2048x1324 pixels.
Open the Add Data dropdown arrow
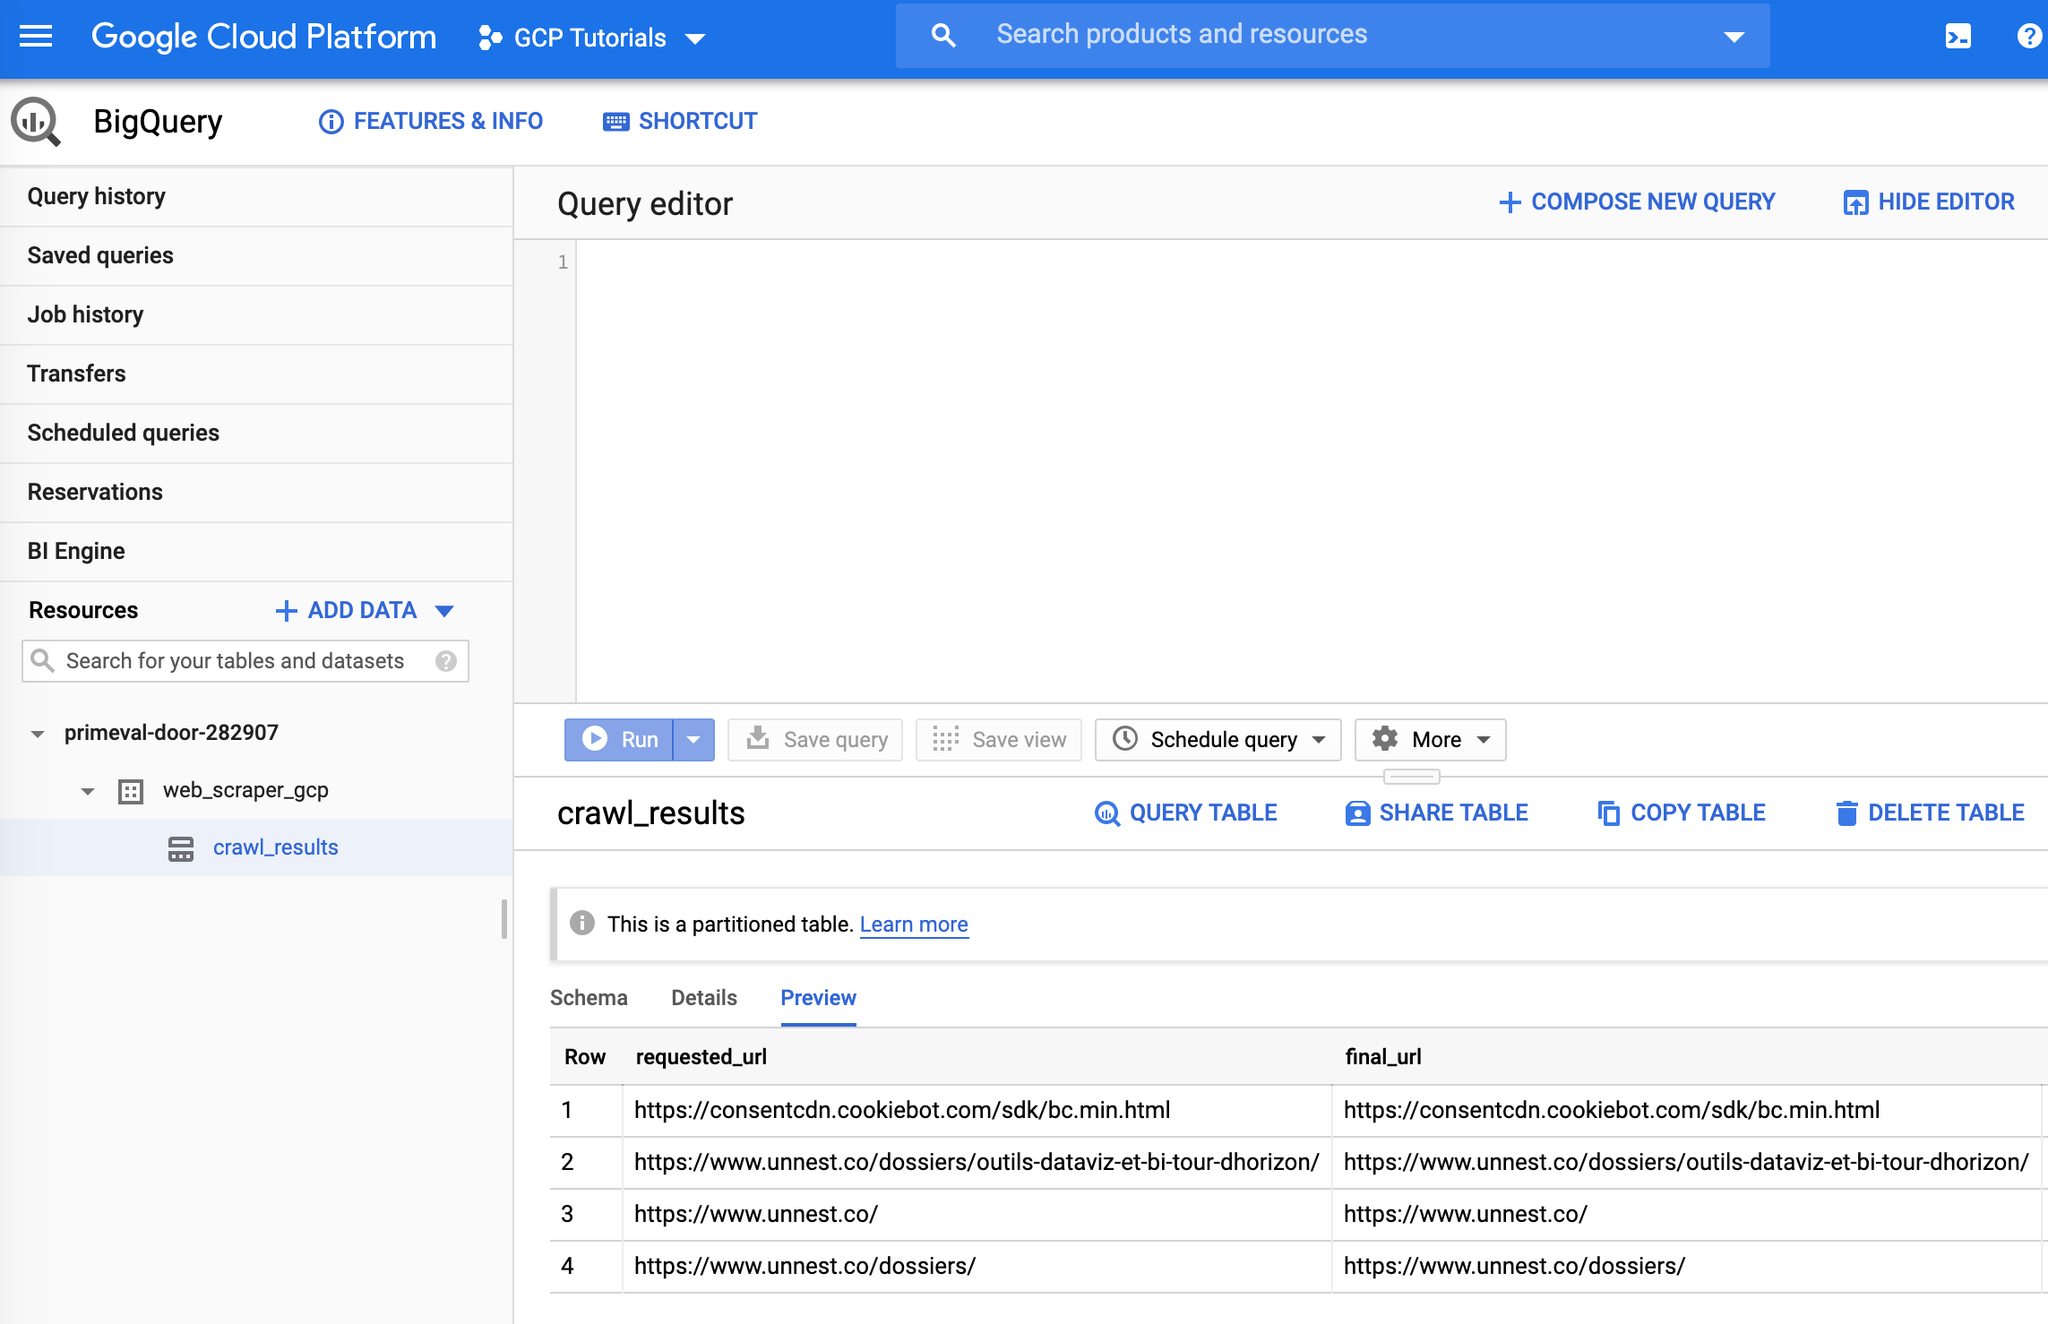coord(445,611)
